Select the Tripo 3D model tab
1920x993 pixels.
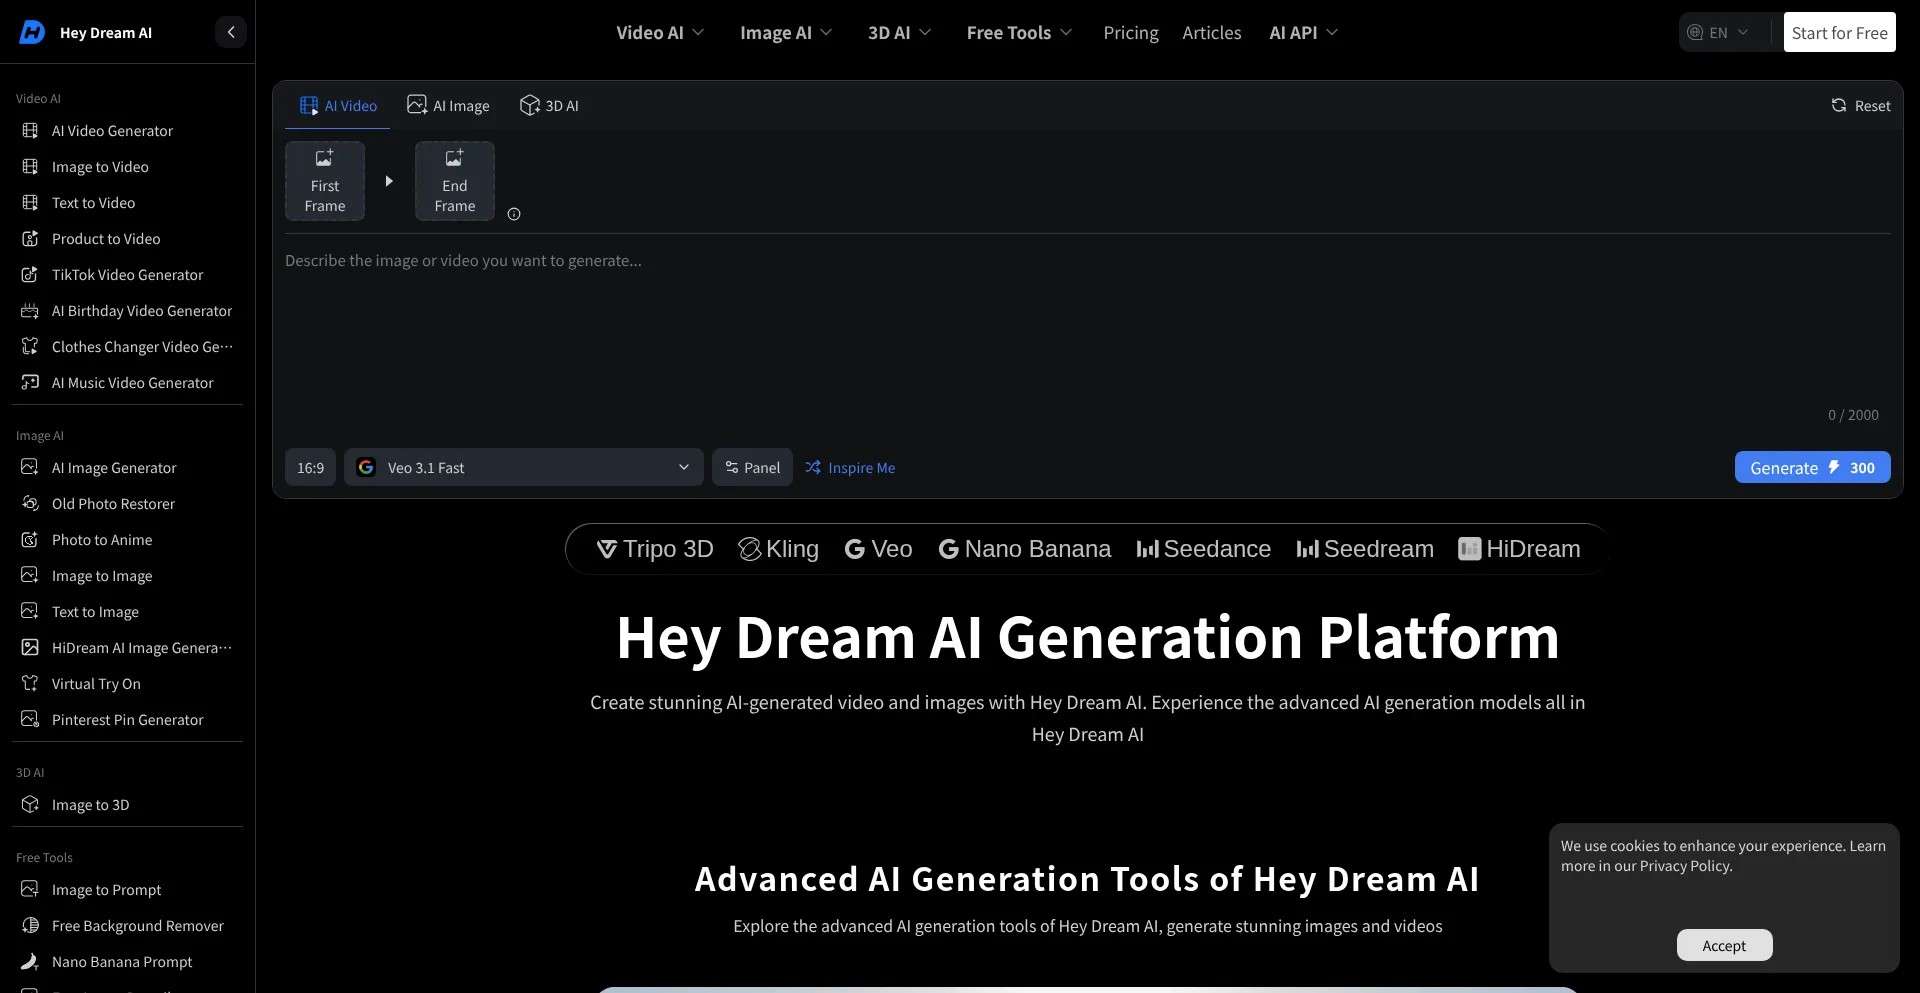[655, 549]
